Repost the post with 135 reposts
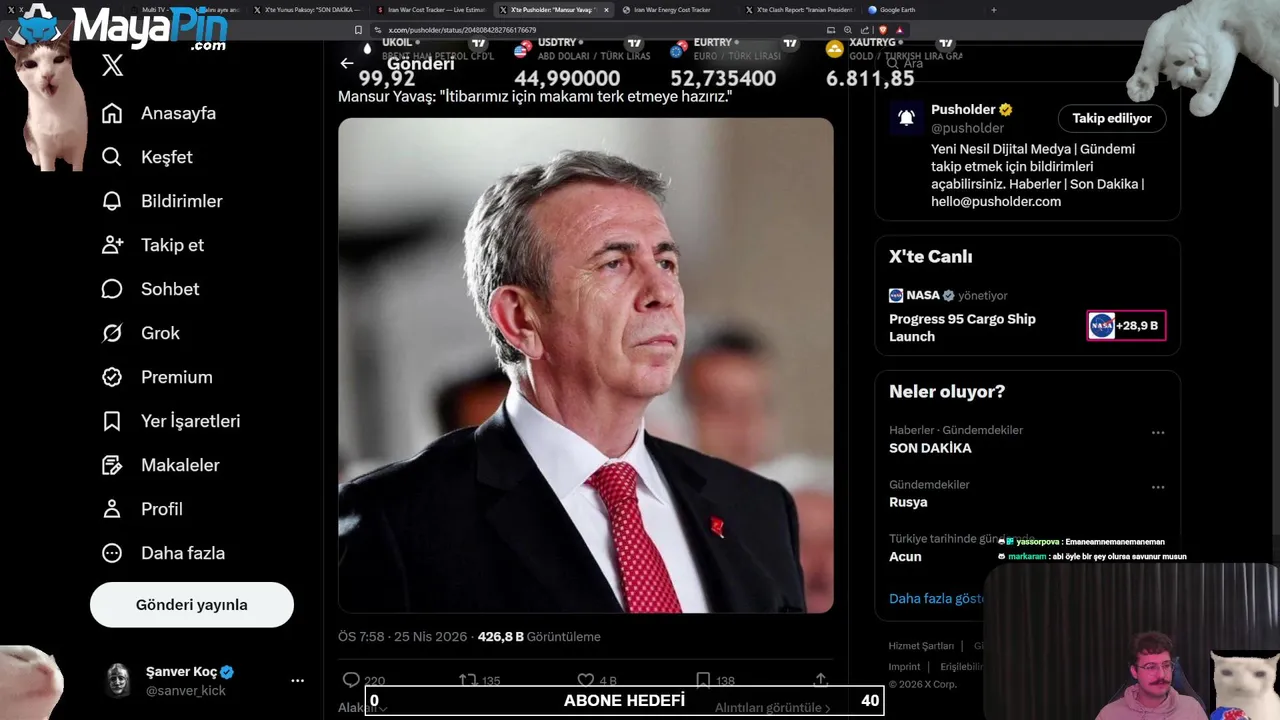This screenshot has width=1280, height=720. (468, 680)
